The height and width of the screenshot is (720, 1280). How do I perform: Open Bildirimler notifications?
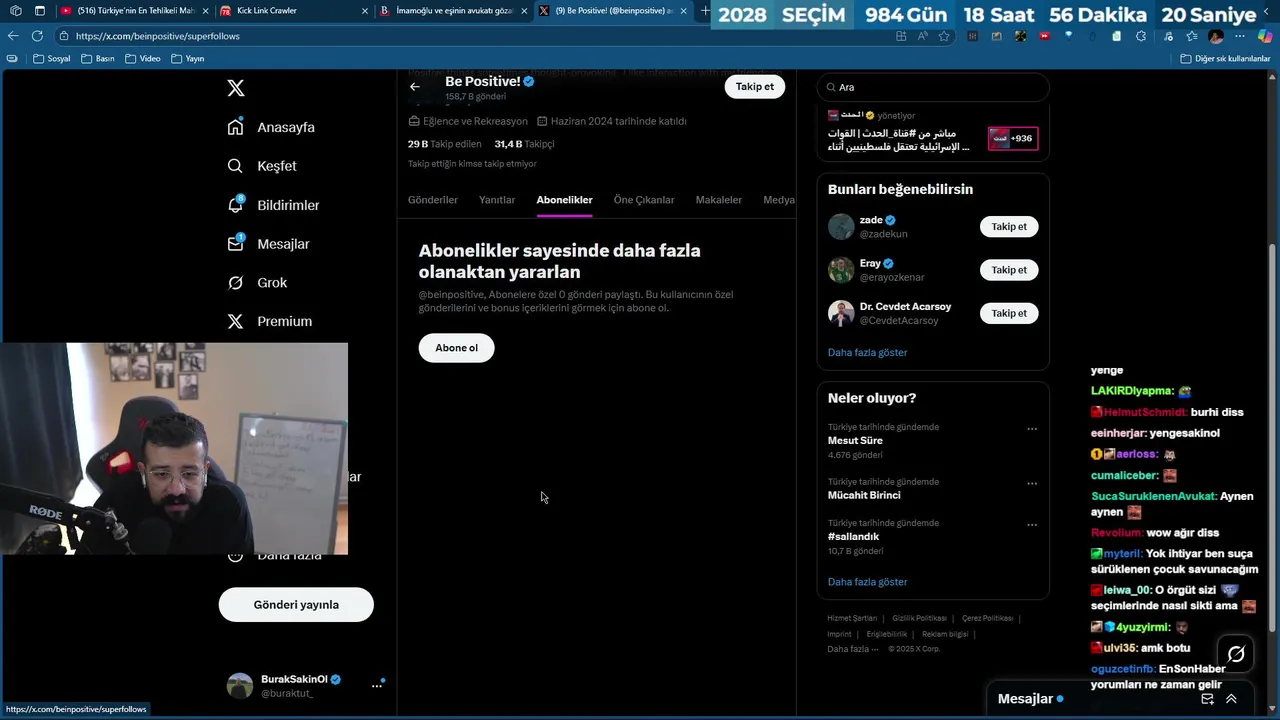[273, 205]
